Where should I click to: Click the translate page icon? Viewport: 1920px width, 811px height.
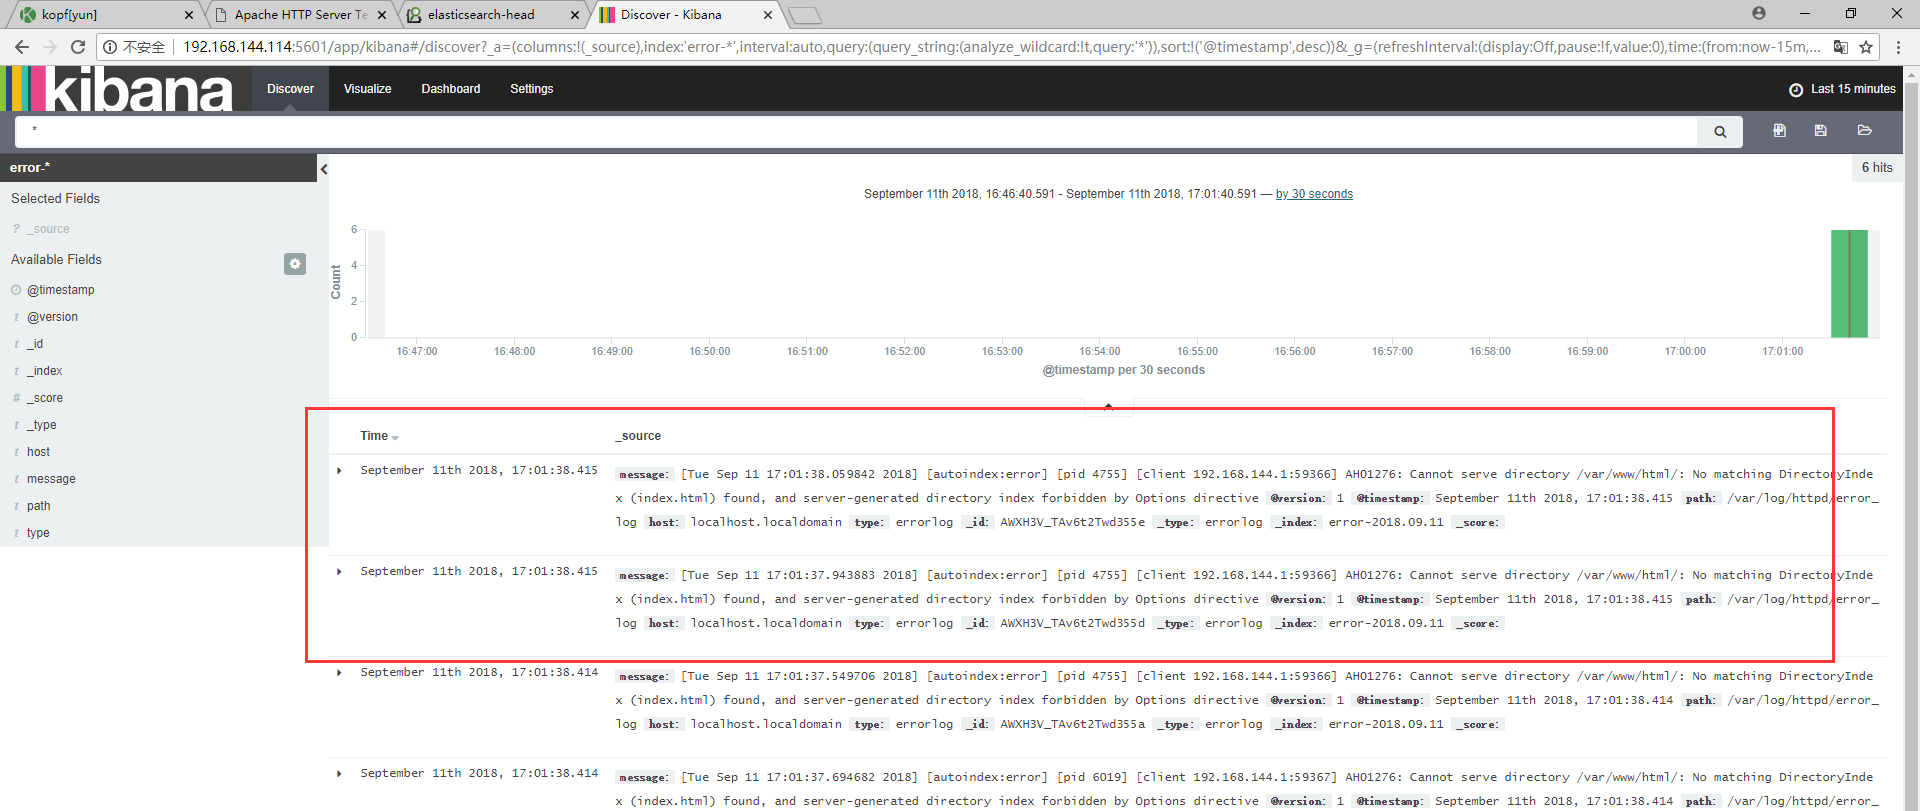click(1841, 47)
